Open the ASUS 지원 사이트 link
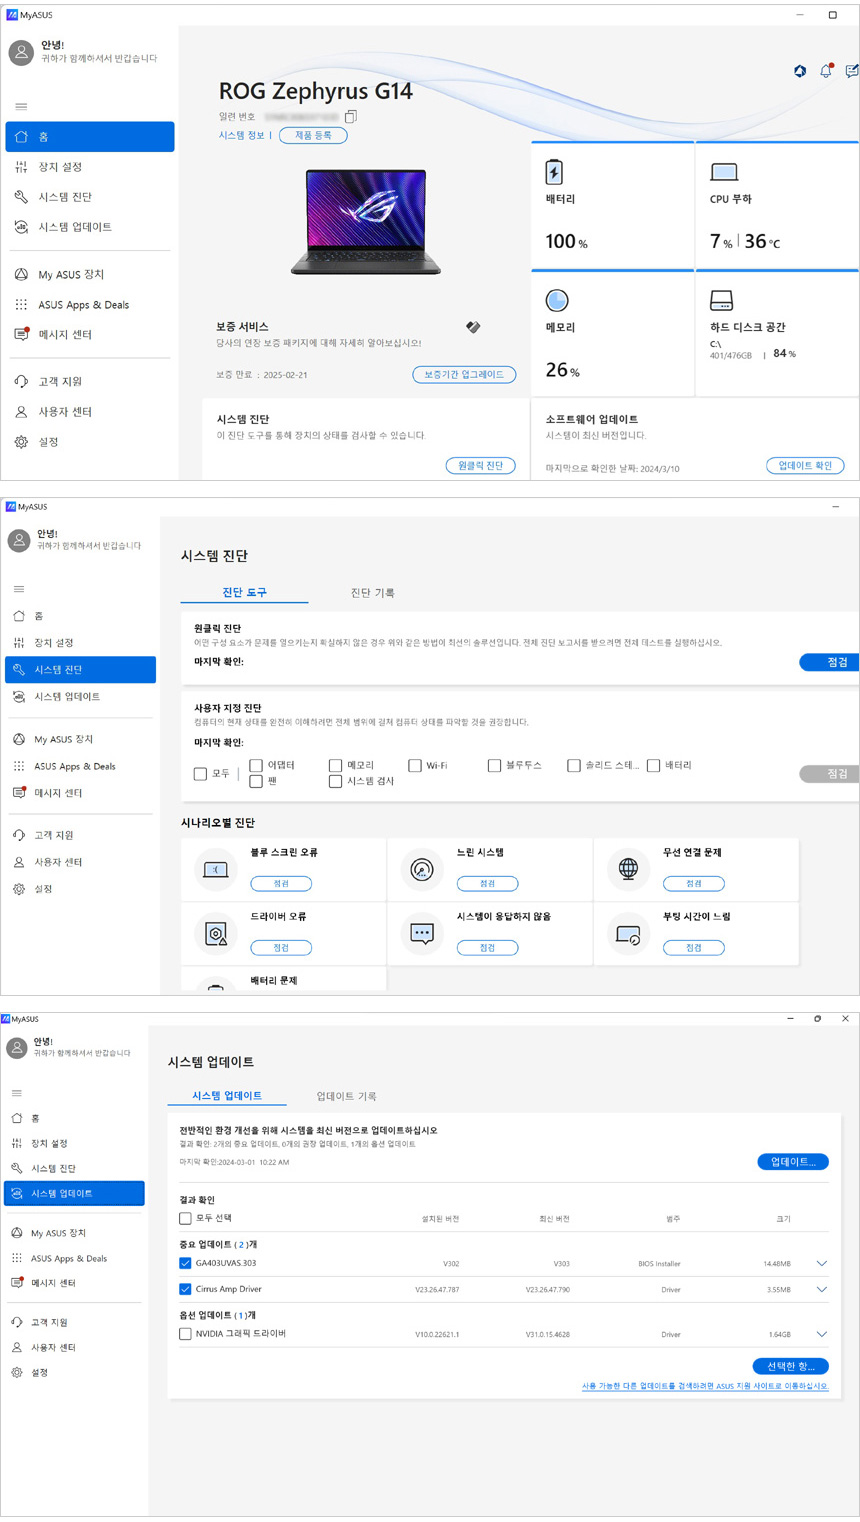 [705, 1386]
